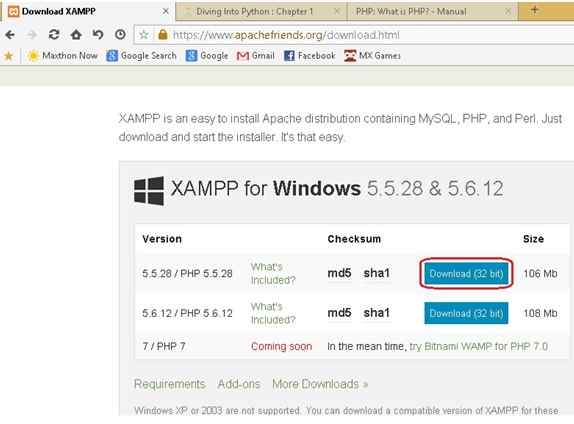The width and height of the screenshot is (574, 424).
Task: Bookmark page with address bar star
Action: click(x=144, y=35)
